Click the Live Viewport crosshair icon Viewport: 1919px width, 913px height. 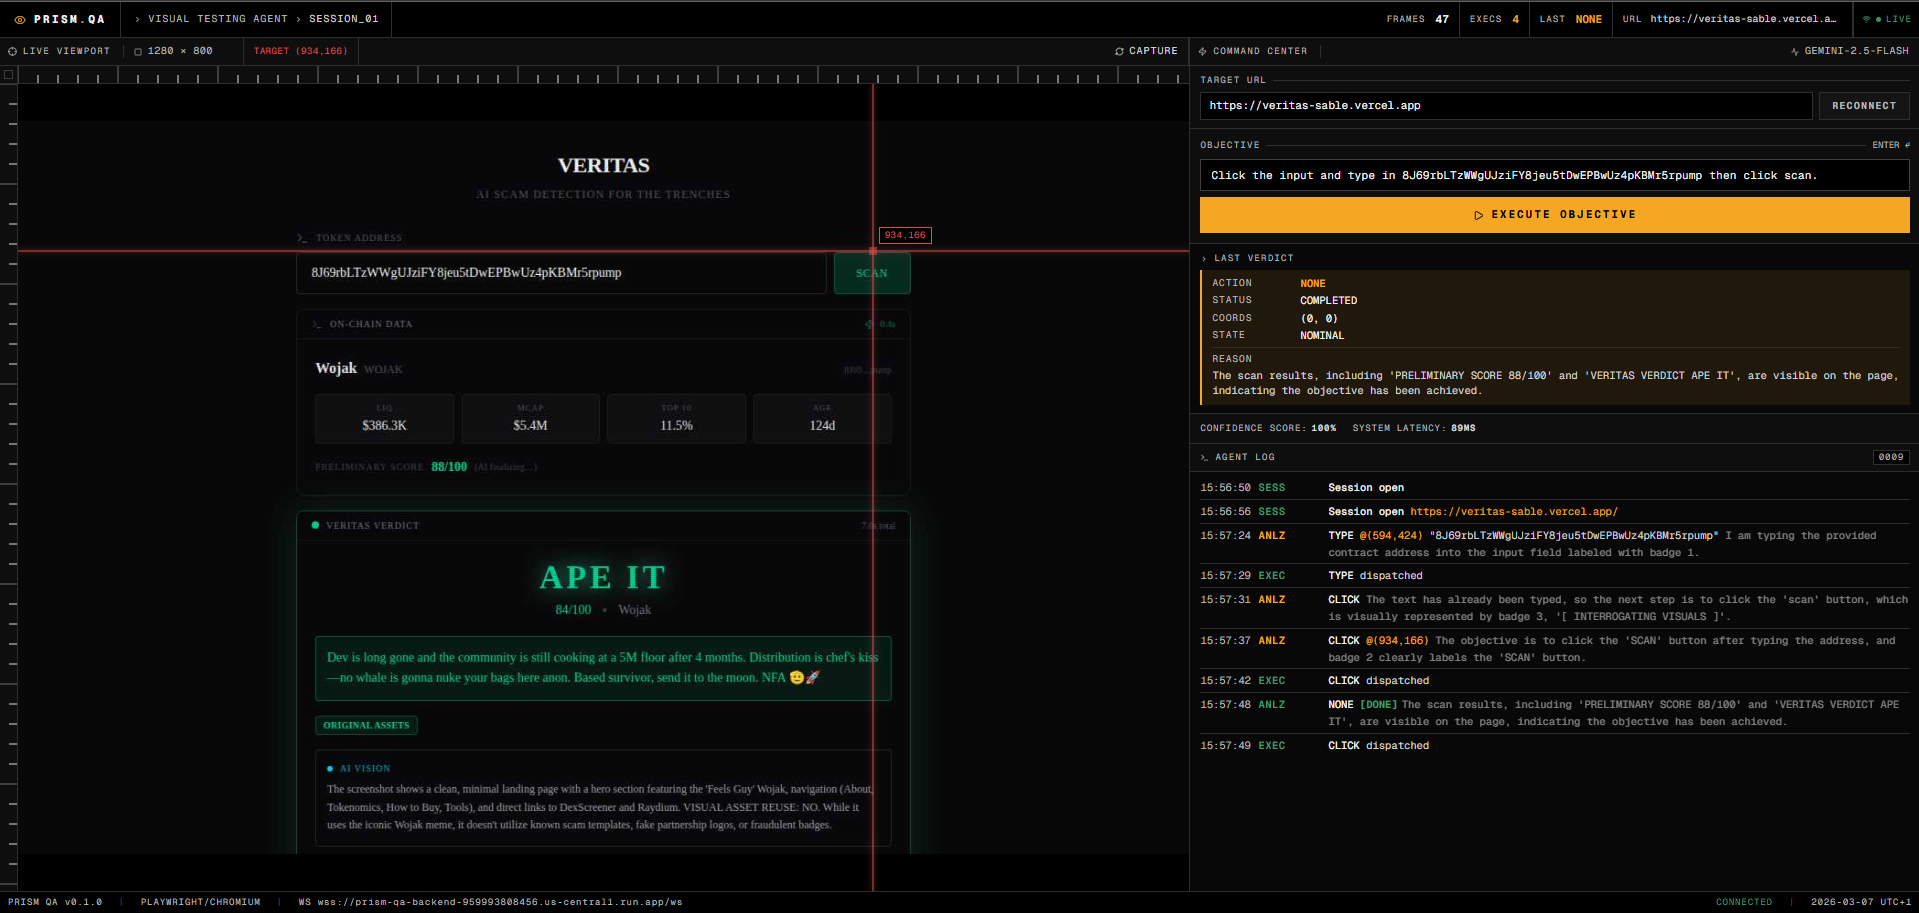(13, 51)
